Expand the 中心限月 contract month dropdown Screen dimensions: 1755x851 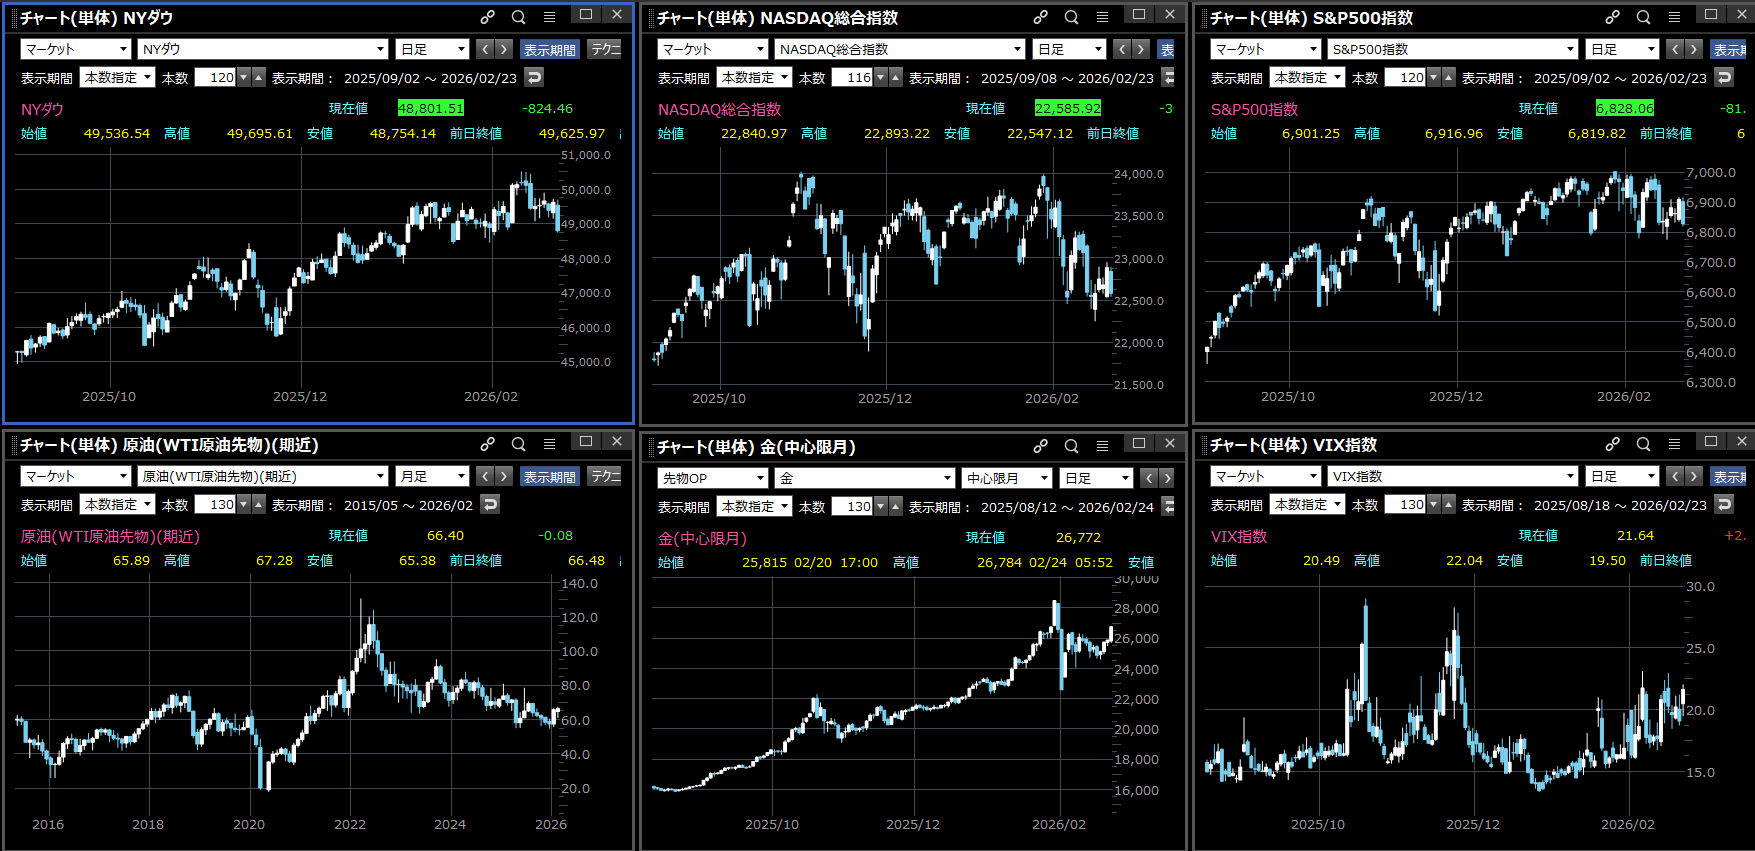[x=1006, y=479]
